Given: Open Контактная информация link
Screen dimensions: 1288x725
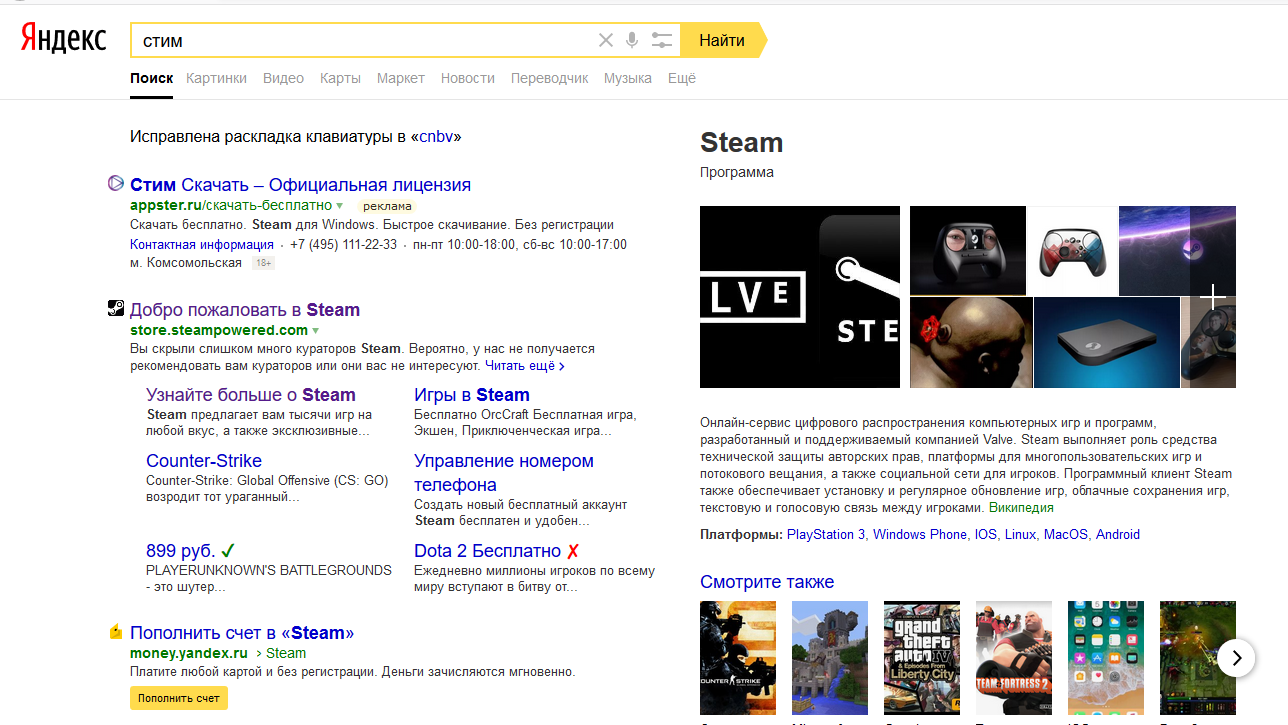Looking at the screenshot, I should (202, 244).
